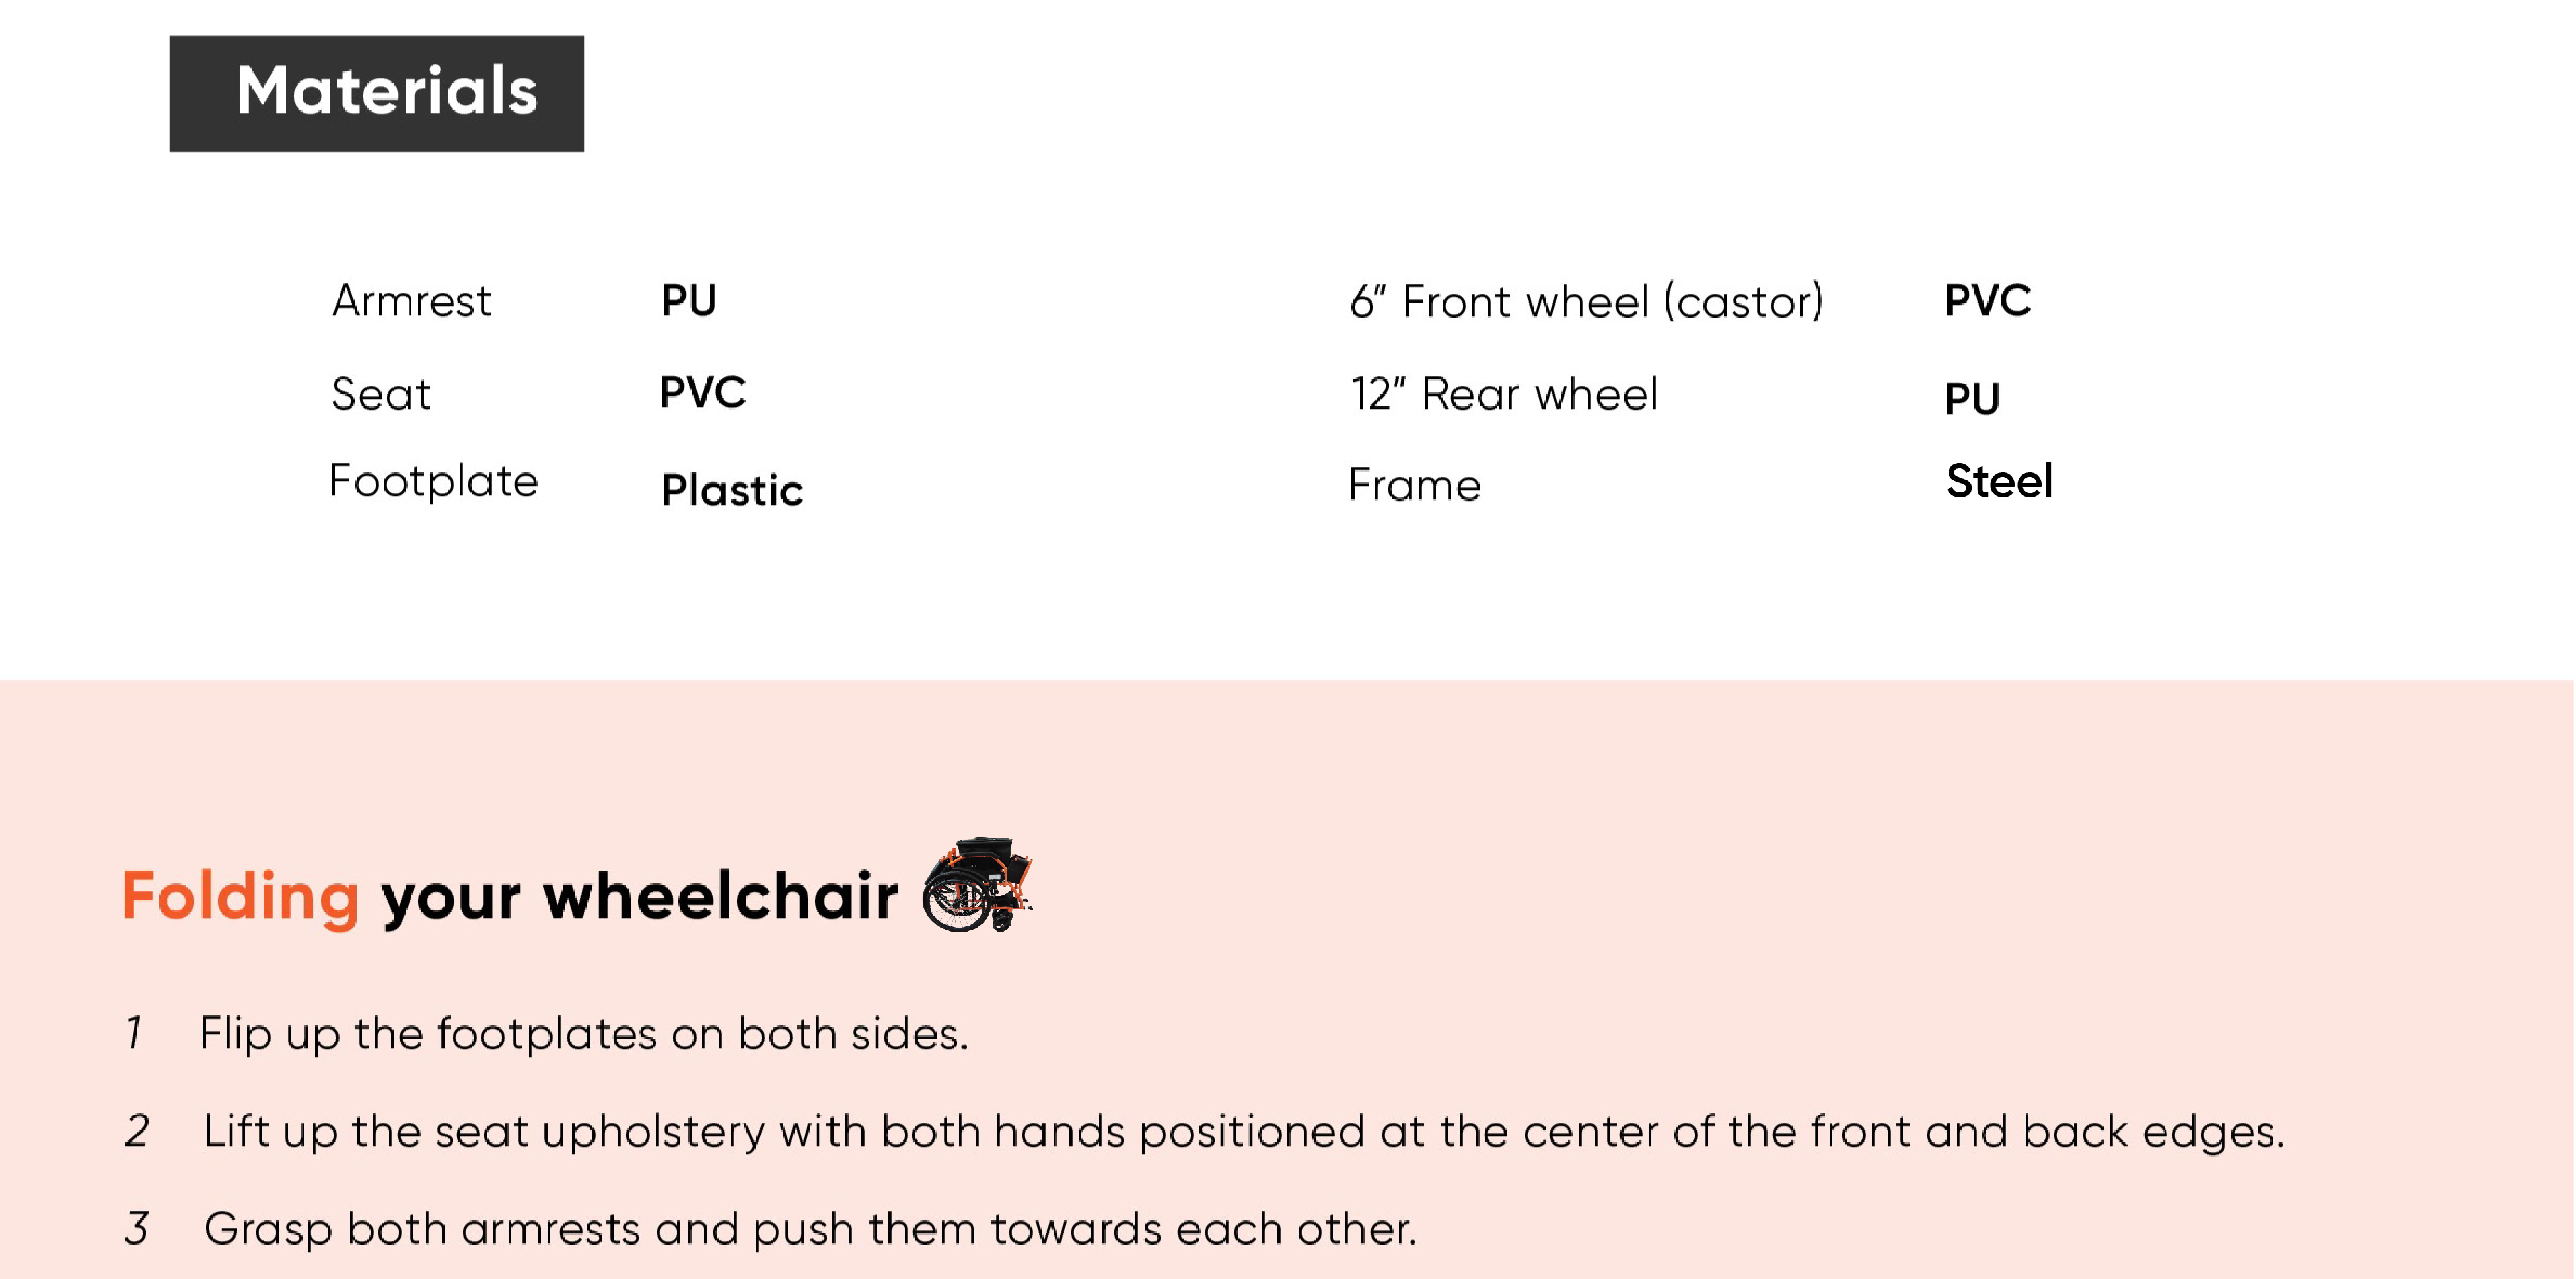Image resolution: width=2576 pixels, height=1279 pixels.
Task: Click the Materials heading banner
Action: pyautogui.click(x=377, y=93)
